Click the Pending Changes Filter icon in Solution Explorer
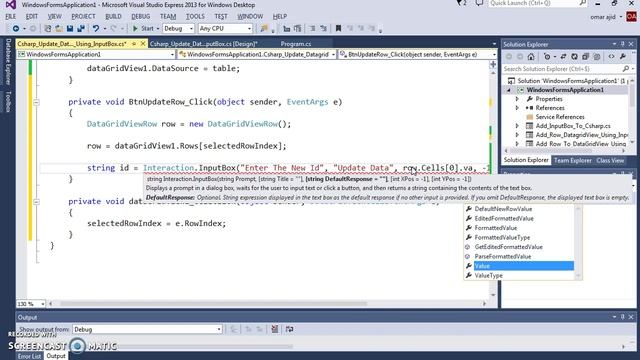The image size is (640, 360). pos(547,57)
